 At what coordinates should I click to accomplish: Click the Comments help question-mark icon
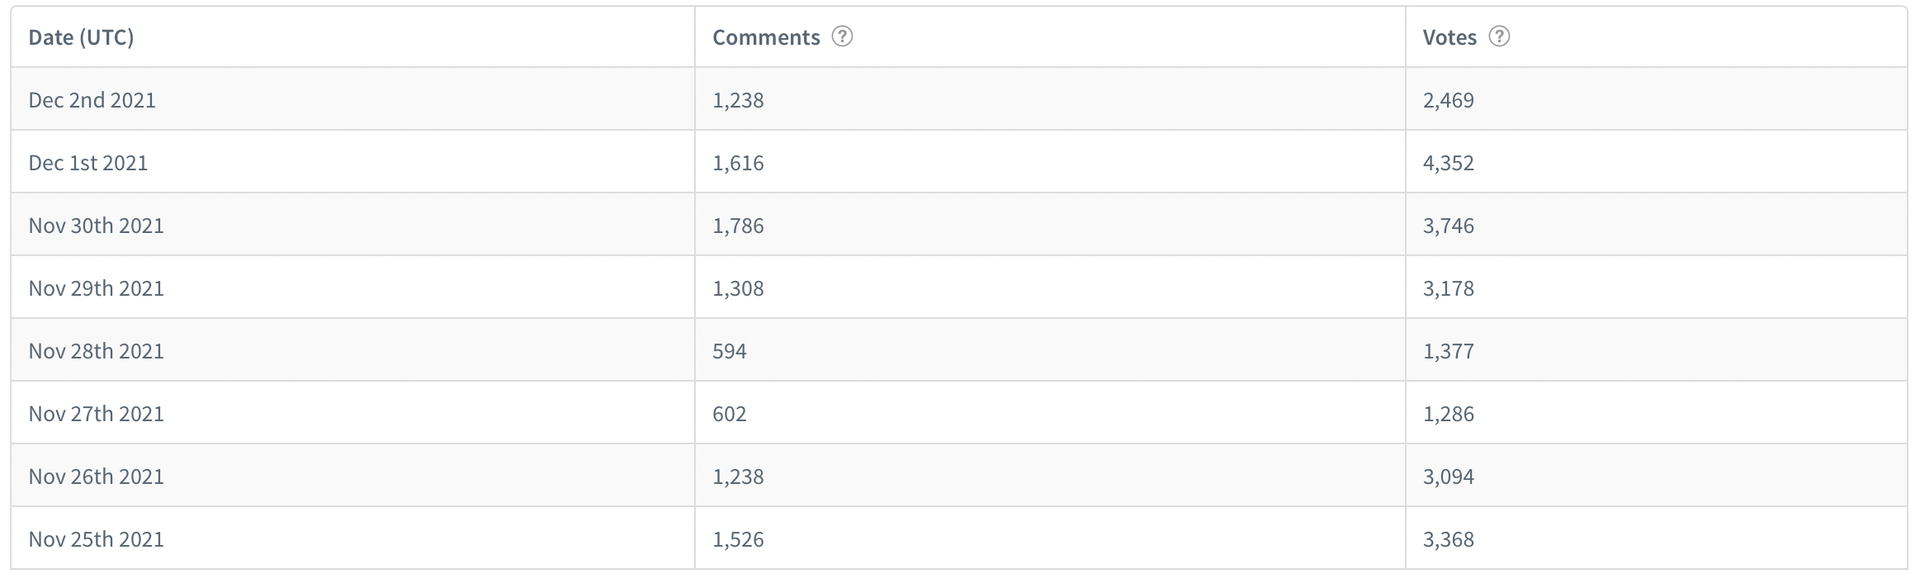tap(842, 37)
